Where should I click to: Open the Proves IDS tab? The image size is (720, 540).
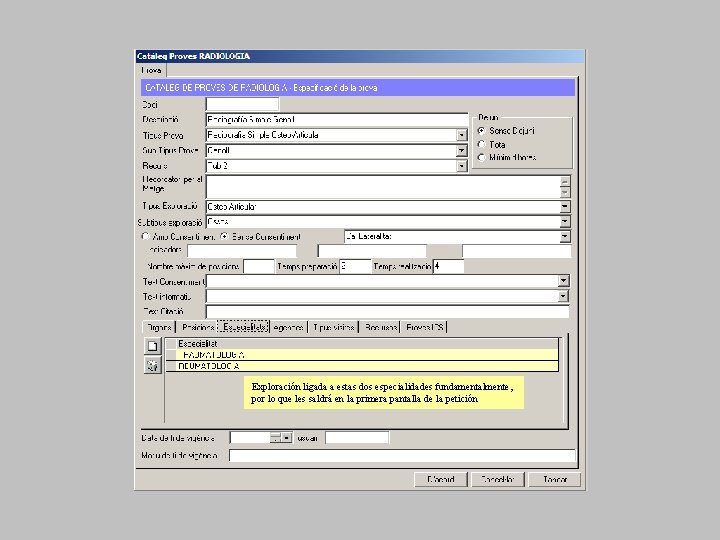tap(424, 327)
